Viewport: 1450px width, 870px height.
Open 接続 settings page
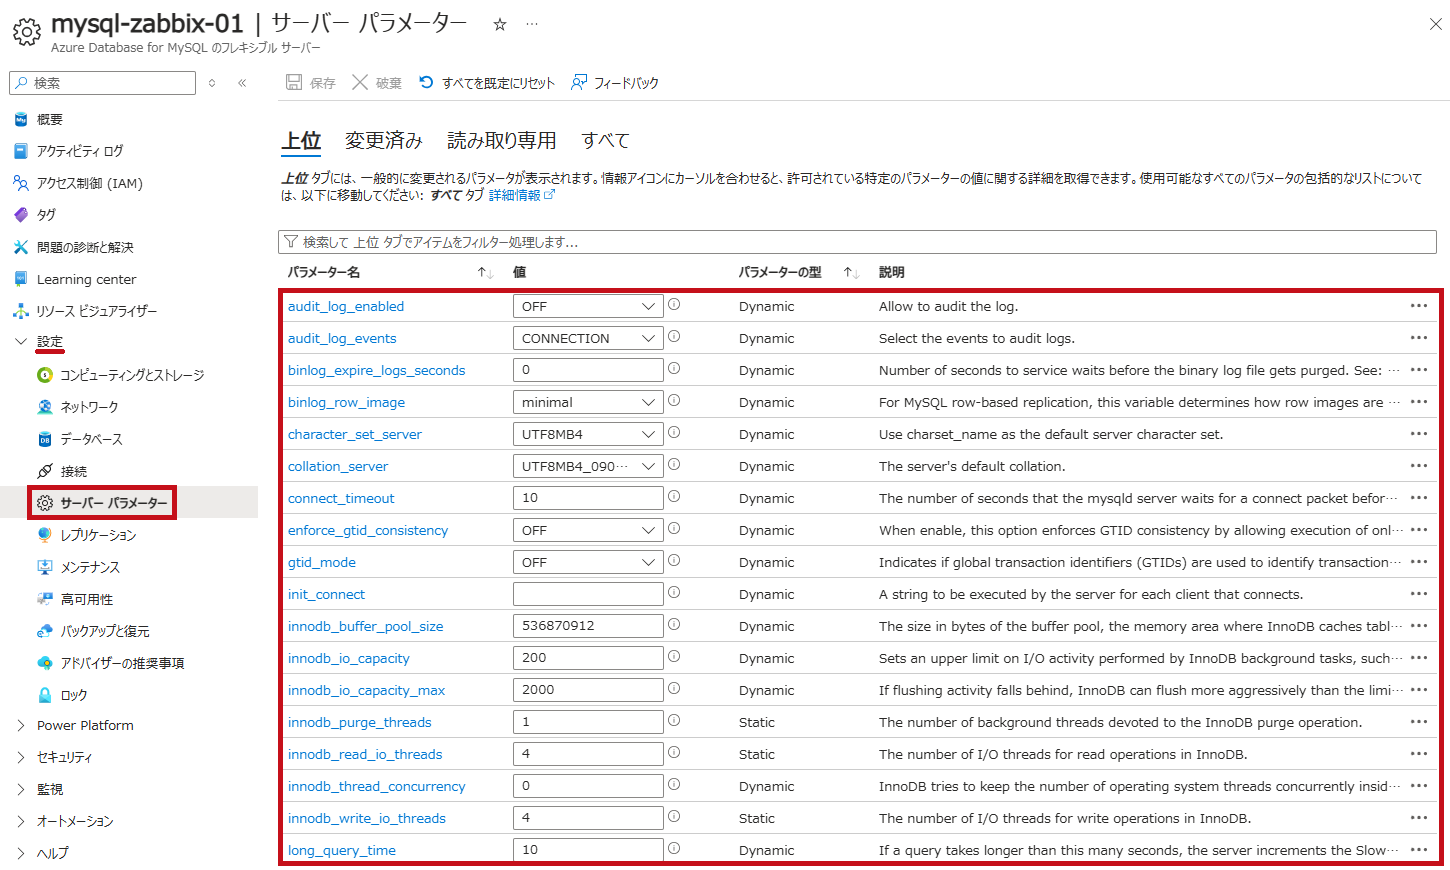[73, 471]
